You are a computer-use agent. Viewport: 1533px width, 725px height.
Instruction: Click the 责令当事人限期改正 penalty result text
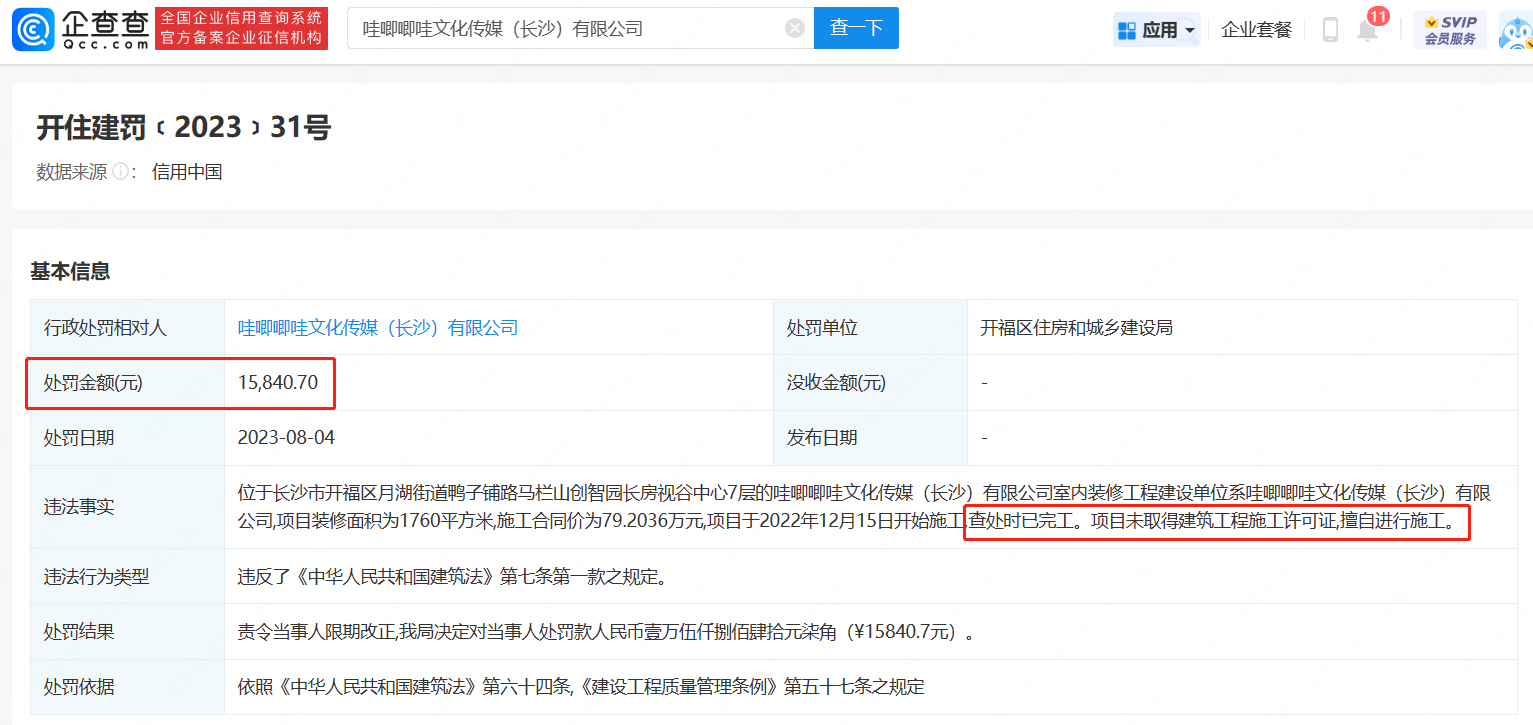[606, 632]
